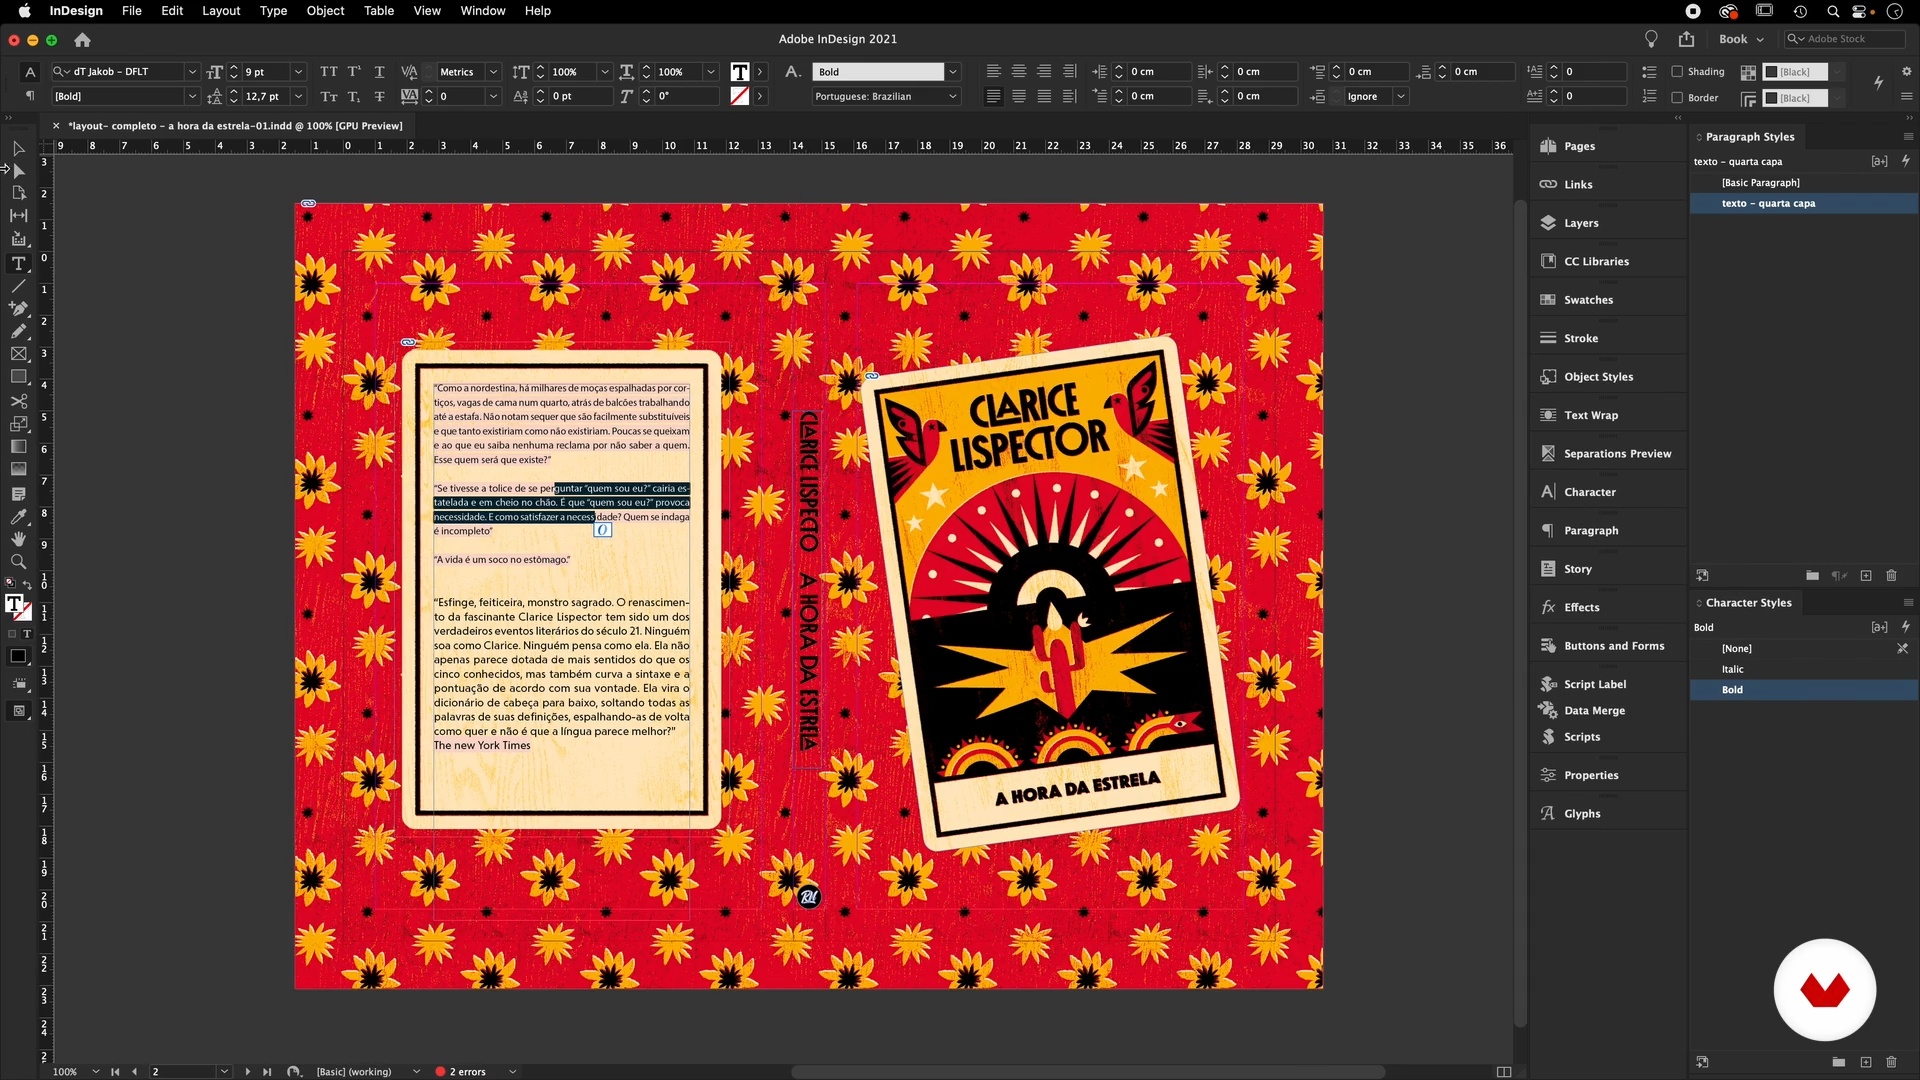
Task: Click the numbered list icon
Action: pos(1649,97)
